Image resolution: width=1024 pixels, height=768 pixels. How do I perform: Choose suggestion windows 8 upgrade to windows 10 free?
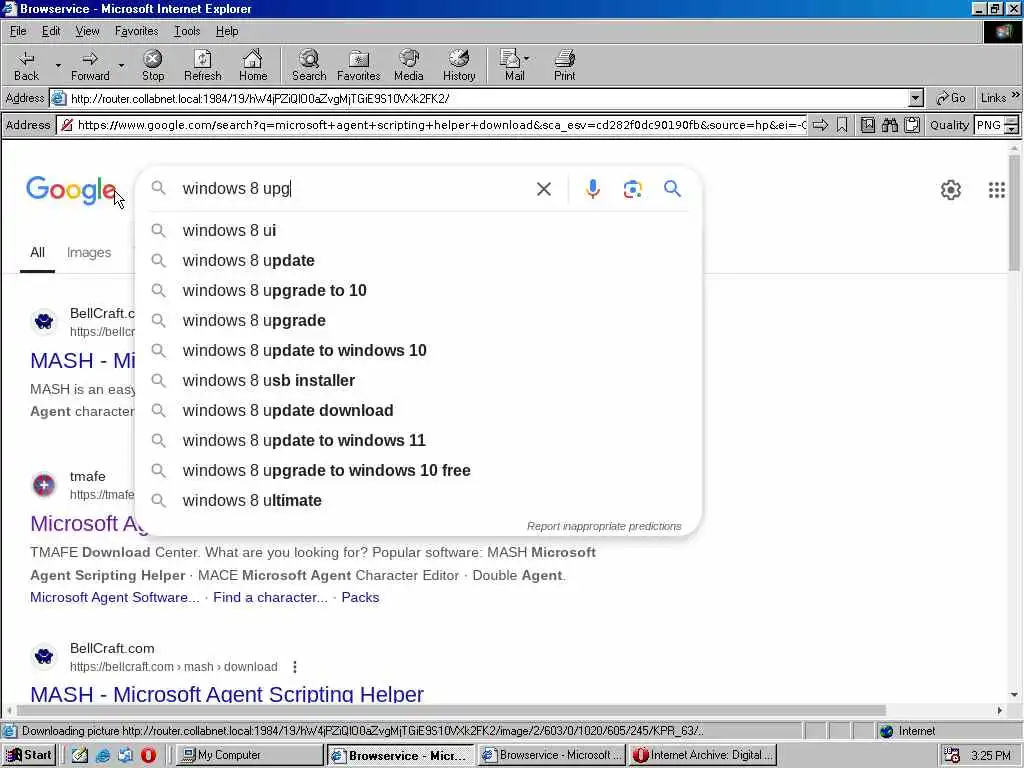[x=418, y=471]
